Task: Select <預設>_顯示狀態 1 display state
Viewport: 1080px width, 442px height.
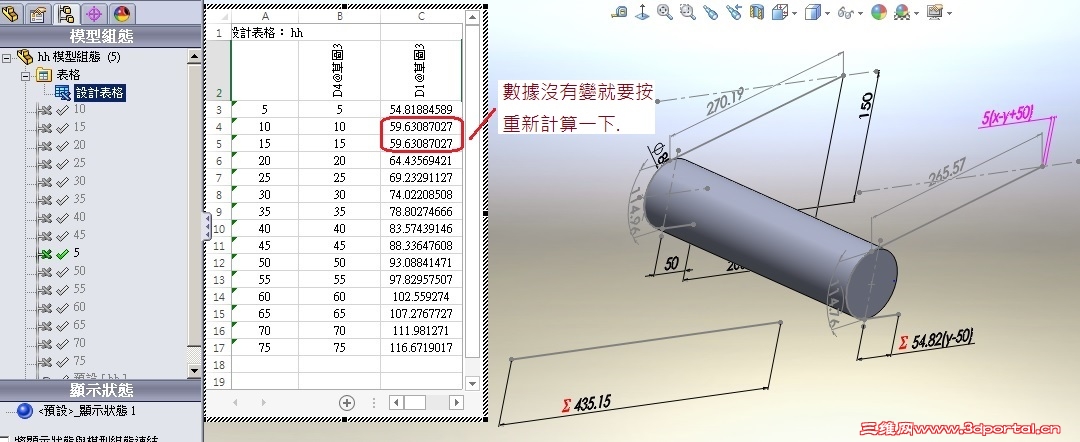Action: 87,411
